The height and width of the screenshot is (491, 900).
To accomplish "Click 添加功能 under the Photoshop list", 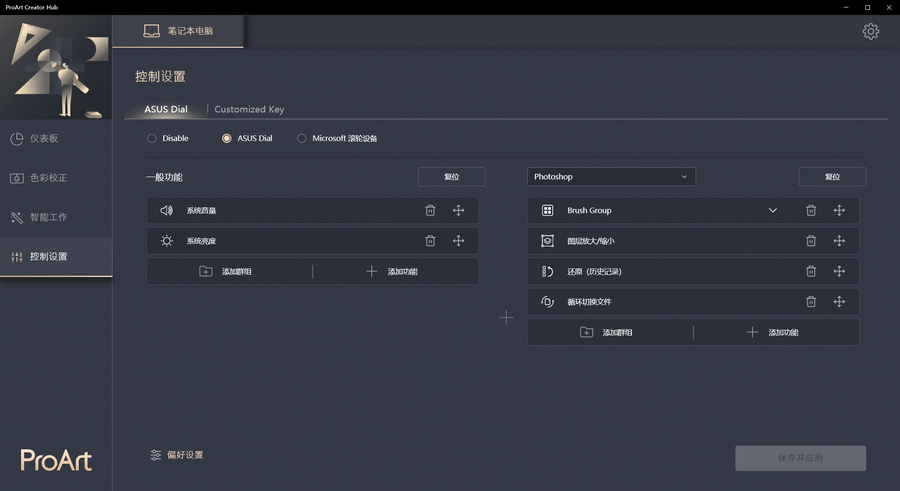I will point(773,332).
